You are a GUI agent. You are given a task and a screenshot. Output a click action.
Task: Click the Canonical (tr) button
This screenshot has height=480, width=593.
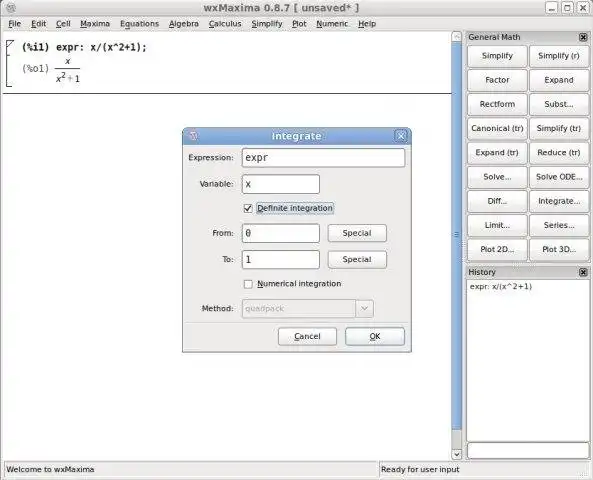[497, 128]
